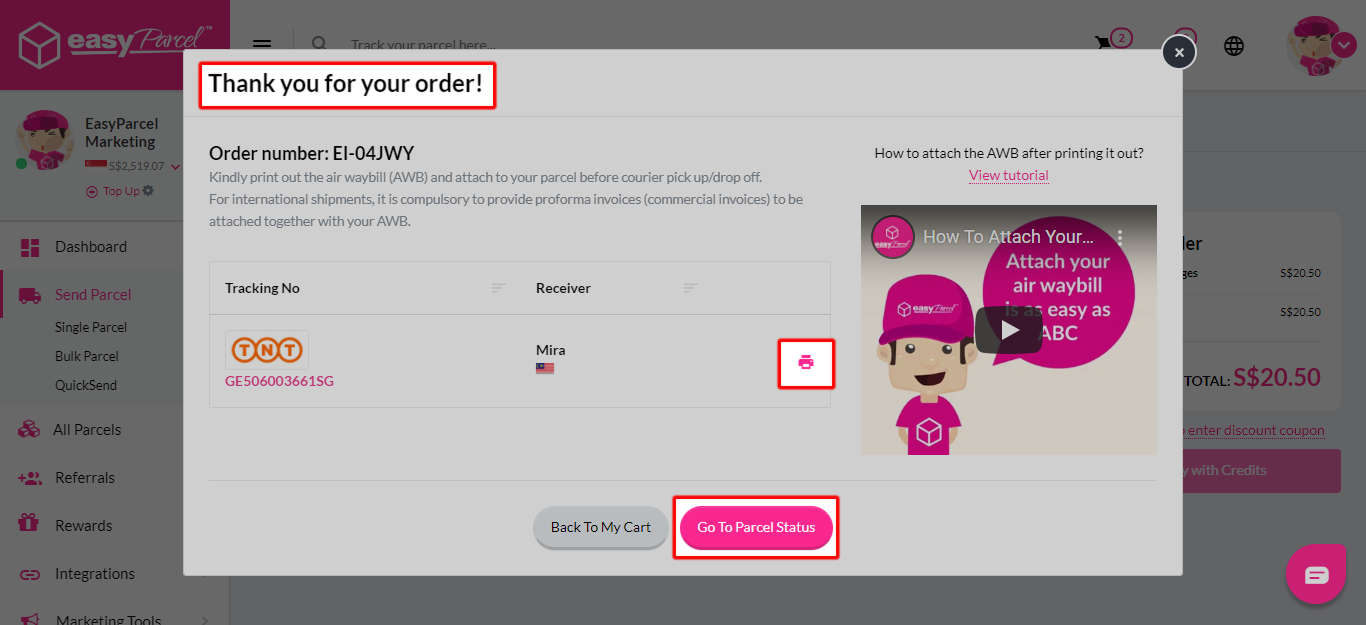This screenshot has height=625, width=1366.
Task: Click Back To My Cart
Action: click(601, 527)
